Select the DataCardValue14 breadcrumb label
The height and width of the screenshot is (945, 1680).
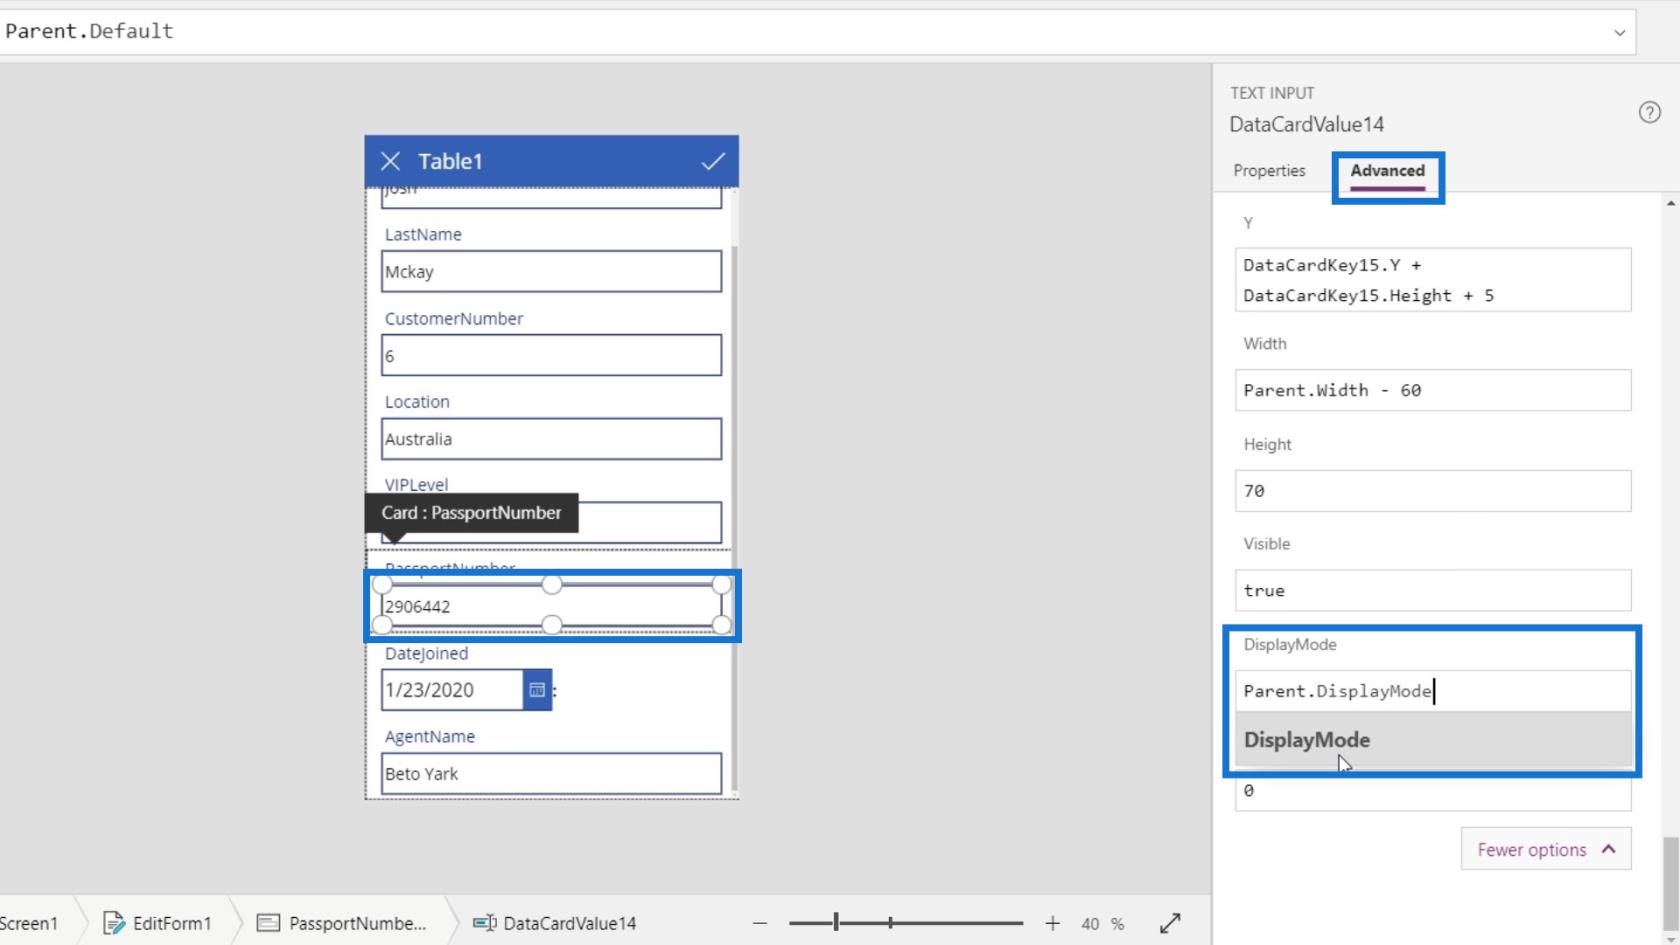[x=569, y=923]
